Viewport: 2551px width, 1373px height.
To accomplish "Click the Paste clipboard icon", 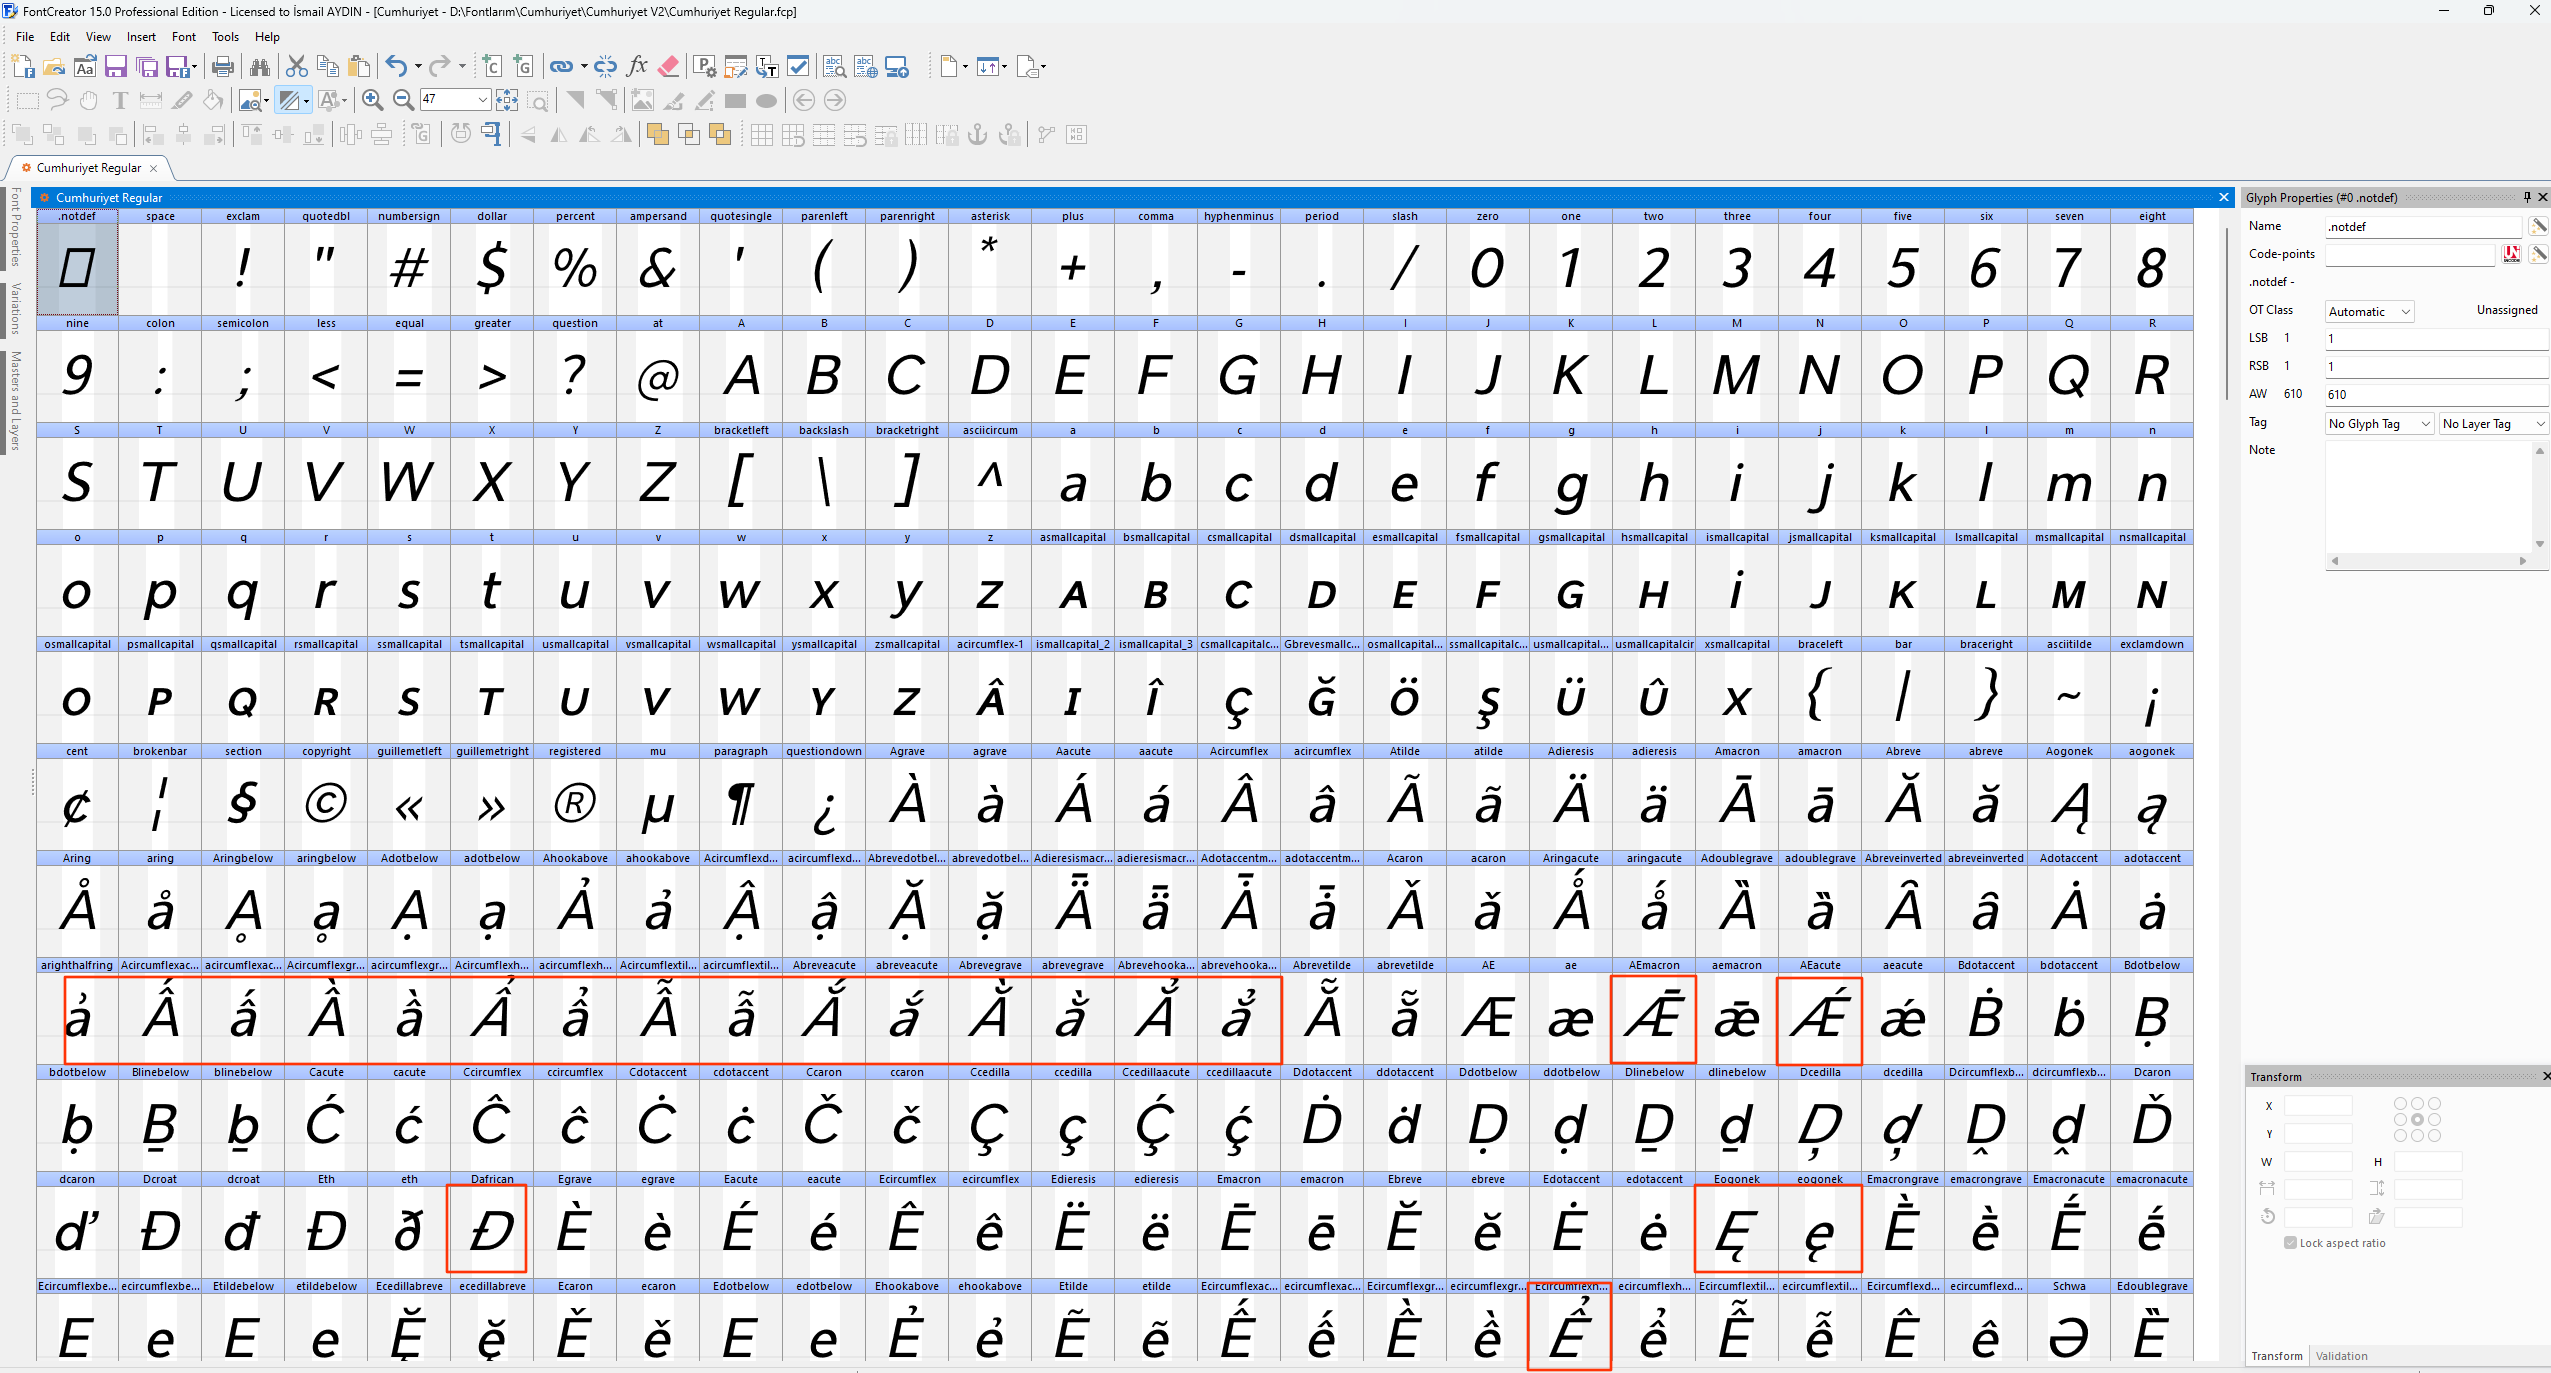I will click(x=359, y=67).
